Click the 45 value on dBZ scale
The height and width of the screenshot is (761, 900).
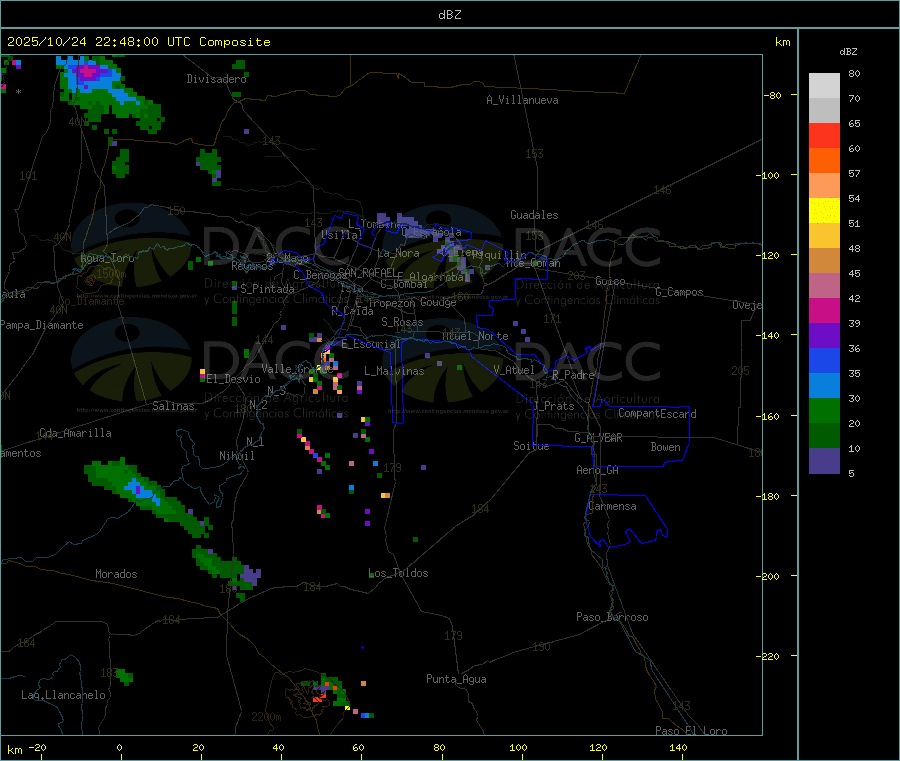pyautogui.click(x=854, y=273)
